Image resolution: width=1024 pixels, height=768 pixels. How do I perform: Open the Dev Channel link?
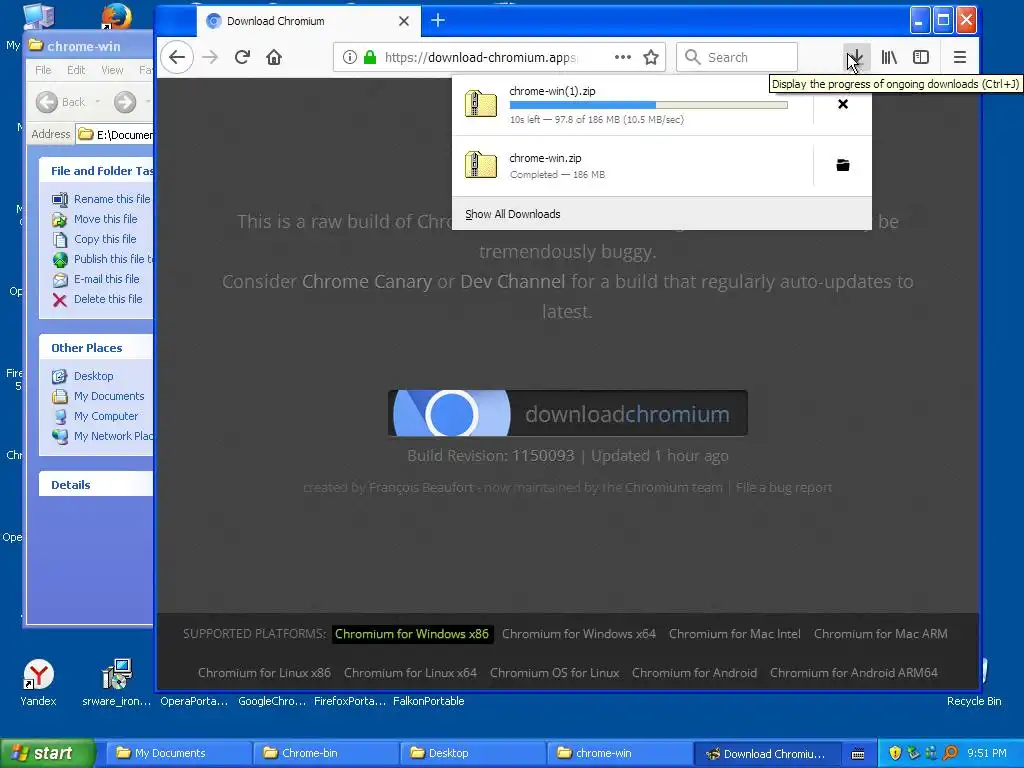tap(513, 281)
